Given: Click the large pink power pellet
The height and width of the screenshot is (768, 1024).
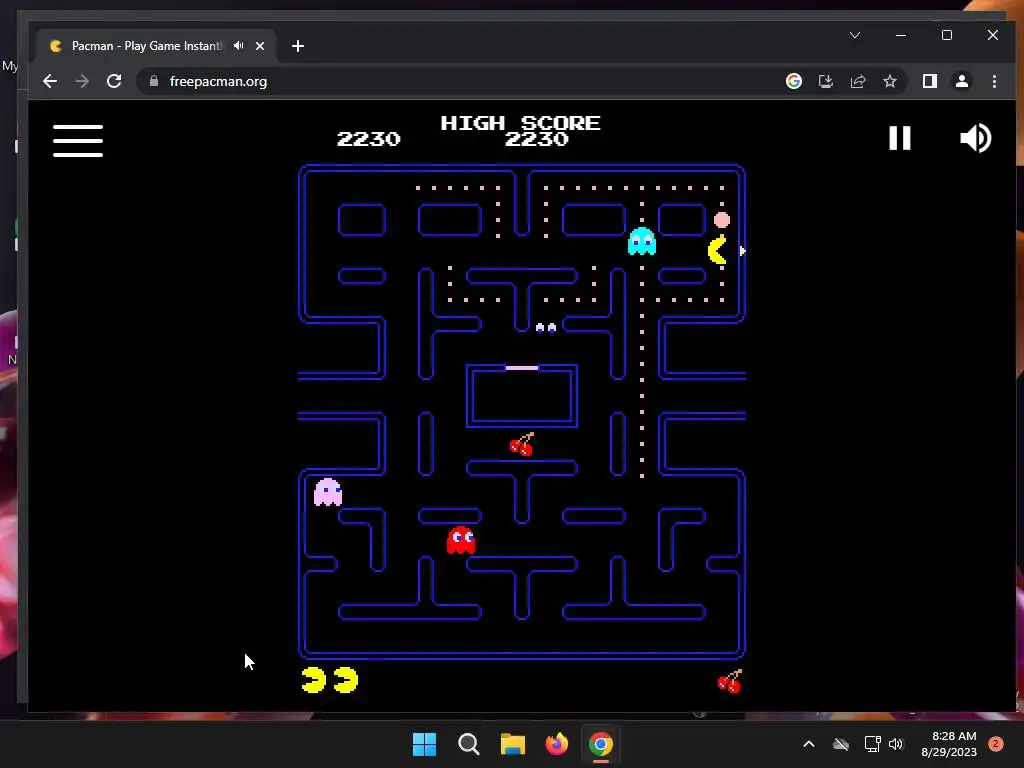Looking at the screenshot, I should coord(722,220).
